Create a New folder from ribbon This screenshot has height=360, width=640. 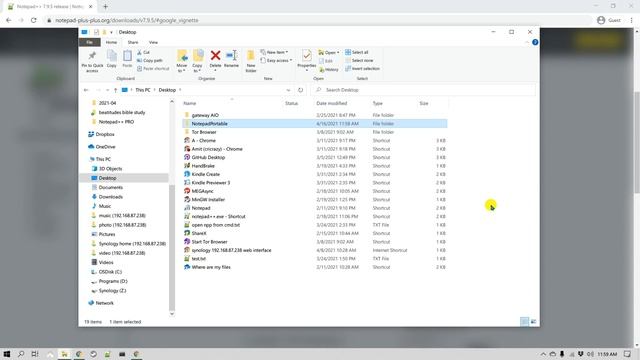point(251,61)
